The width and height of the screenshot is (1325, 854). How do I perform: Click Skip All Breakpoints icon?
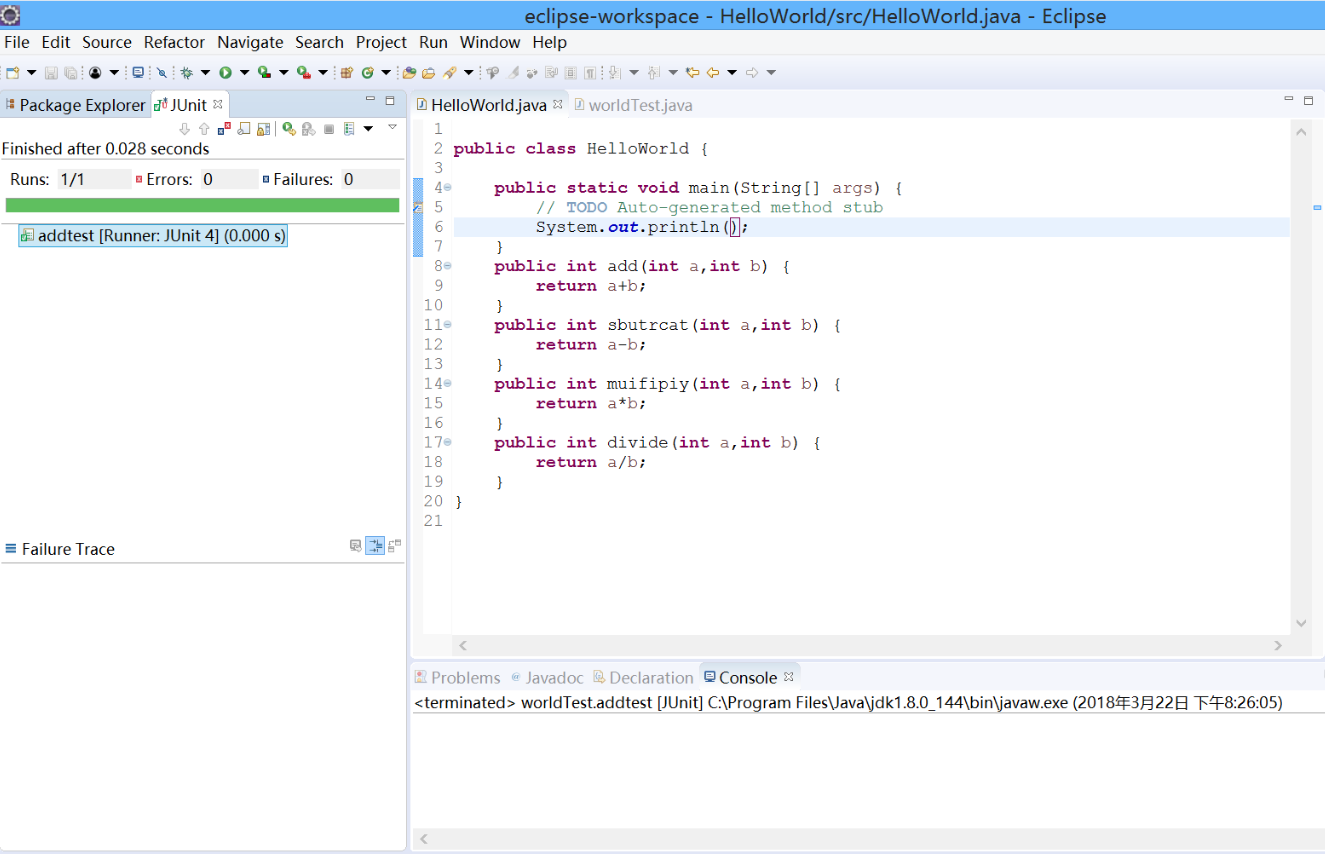(161, 72)
